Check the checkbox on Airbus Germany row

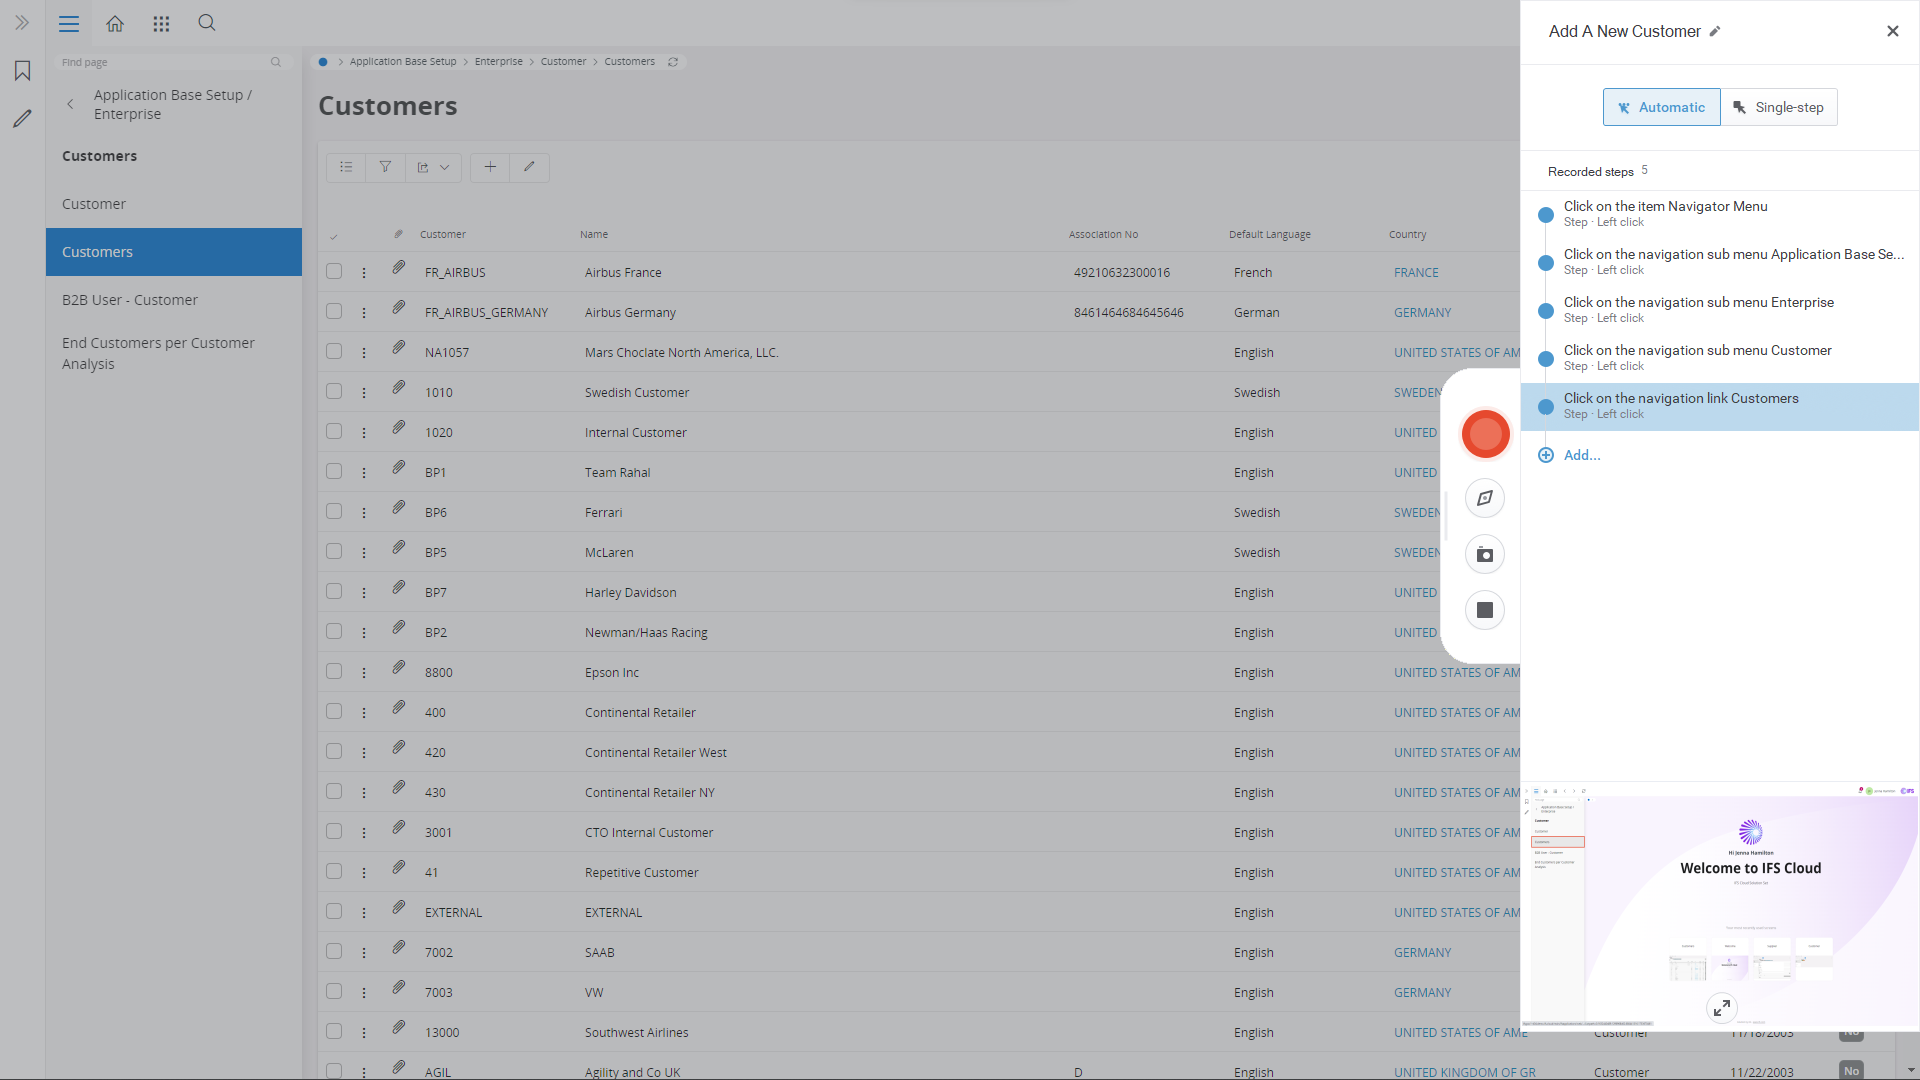point(335,311)
